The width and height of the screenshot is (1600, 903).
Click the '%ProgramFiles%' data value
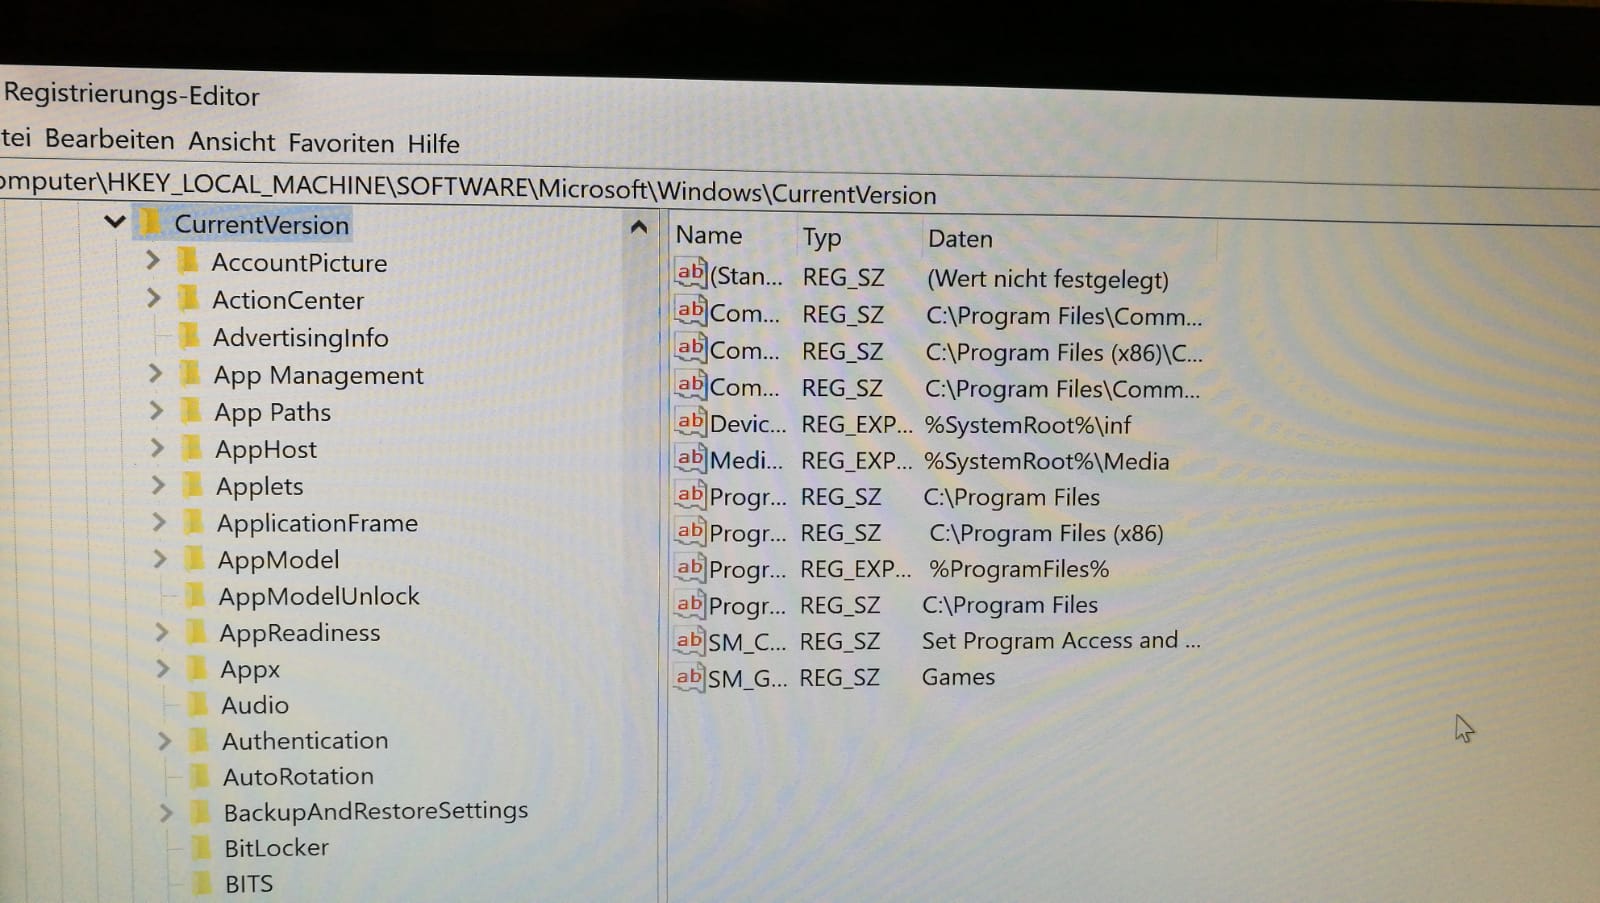click(x=1019, y=569)
